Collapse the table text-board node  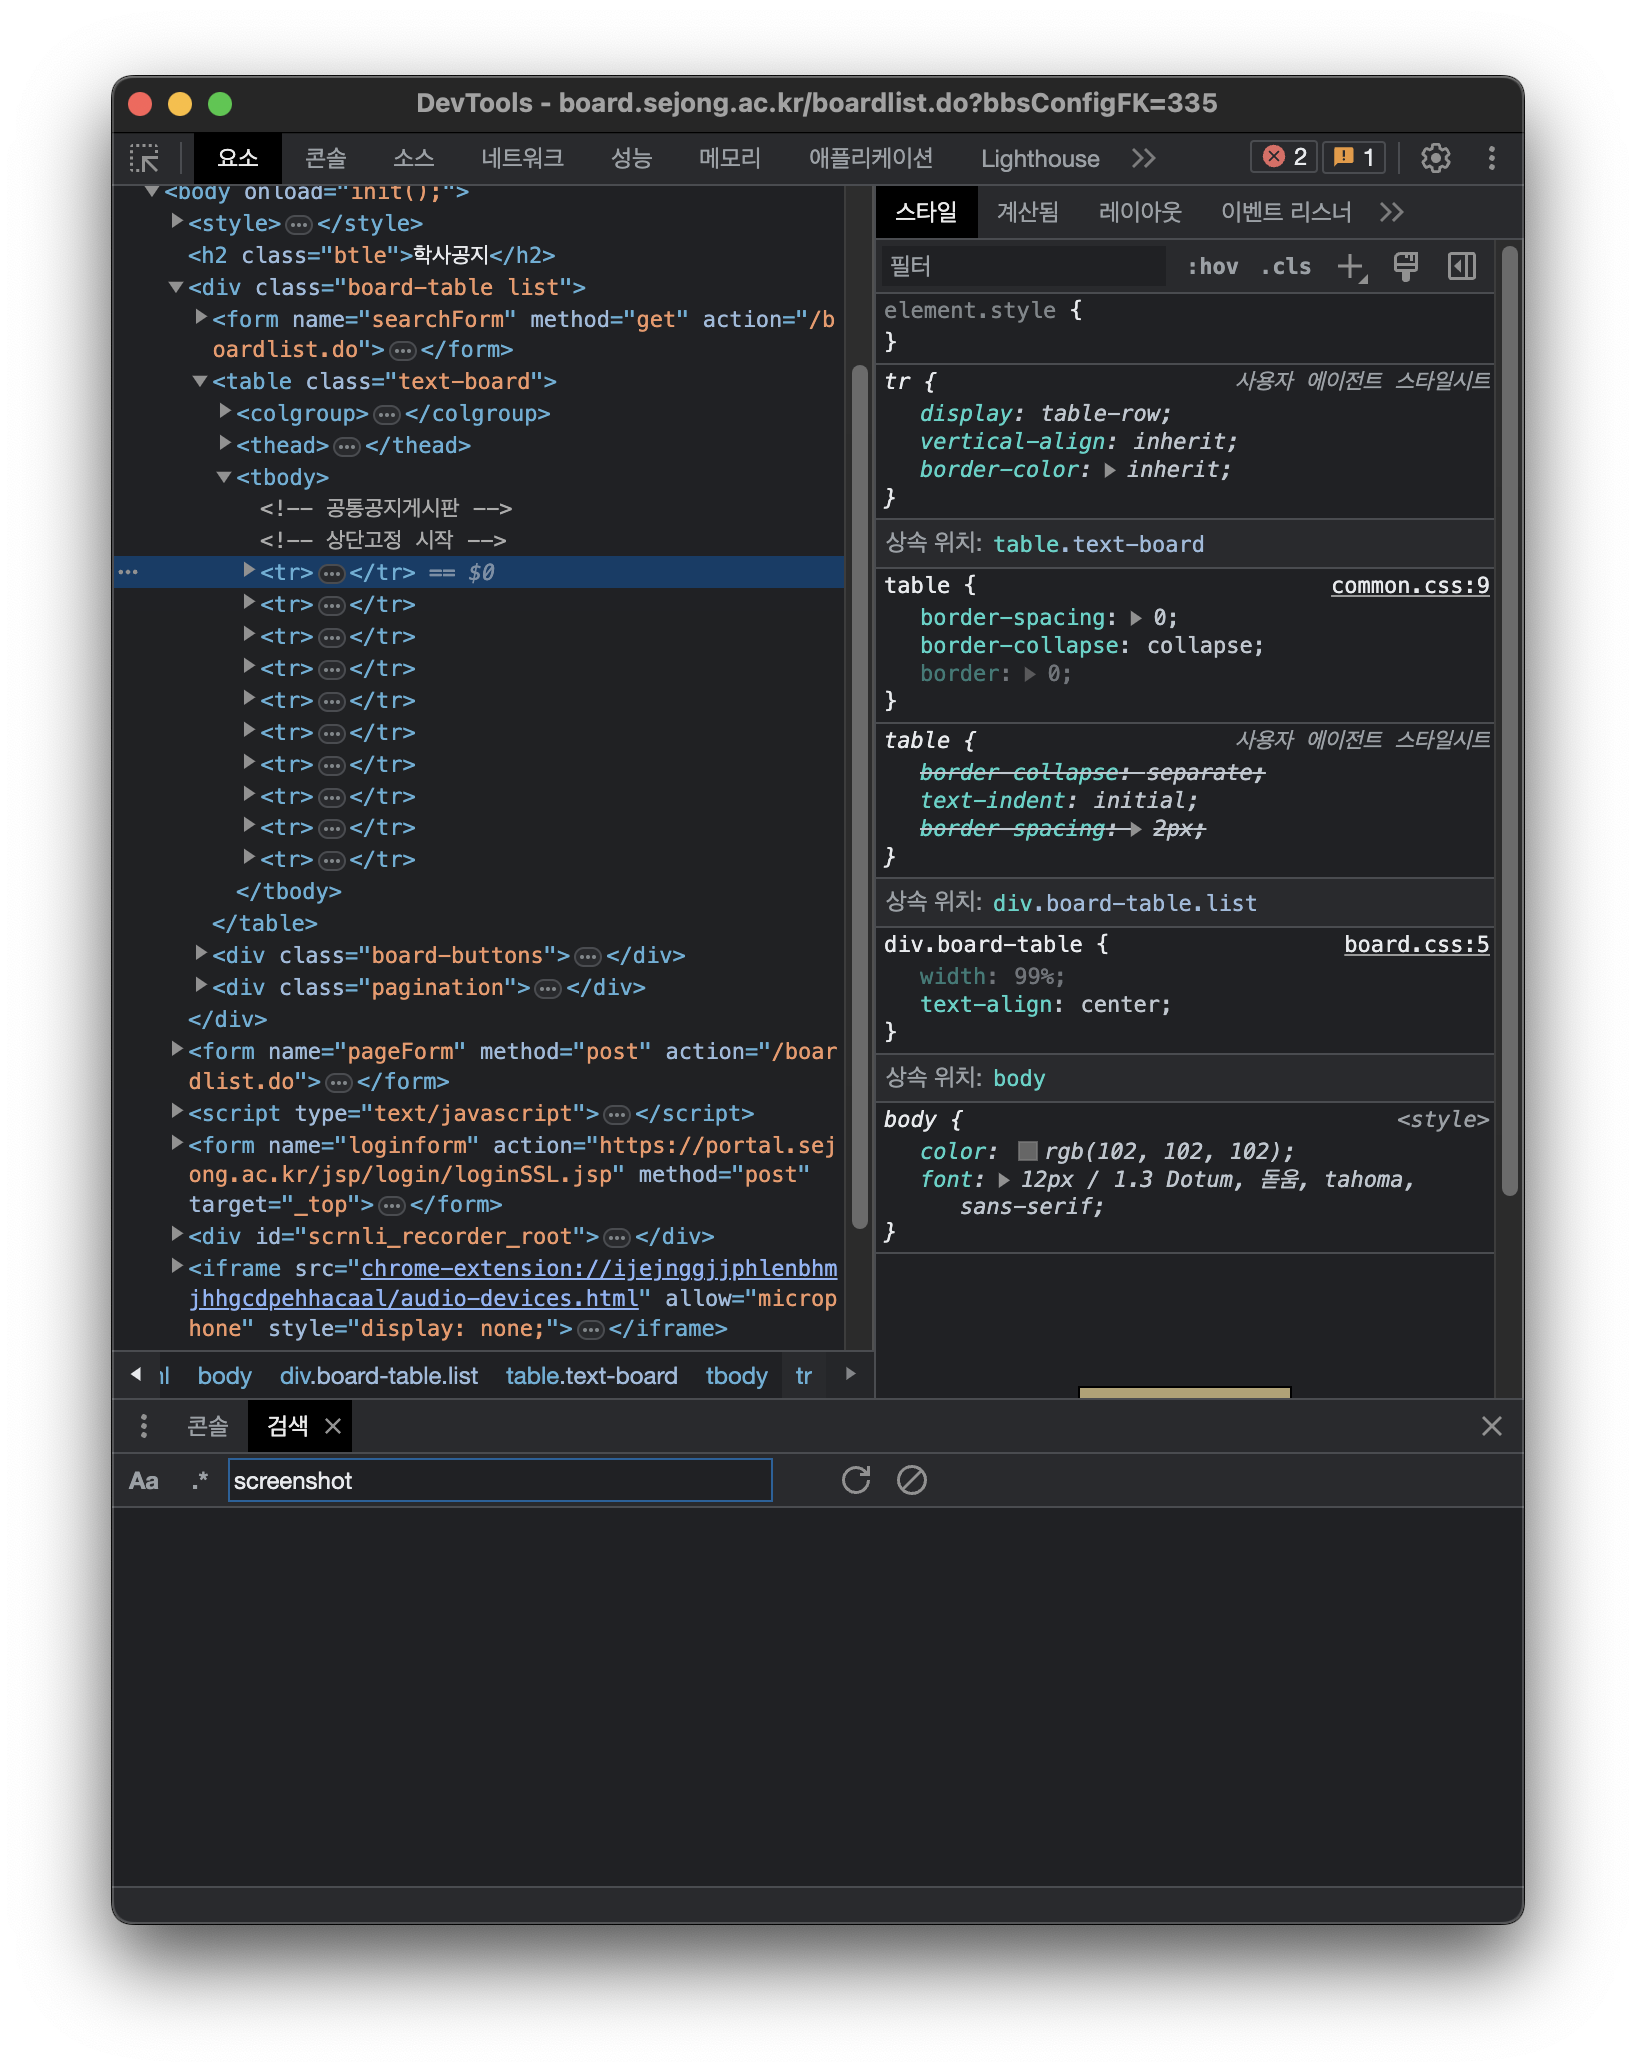point(200,381)
